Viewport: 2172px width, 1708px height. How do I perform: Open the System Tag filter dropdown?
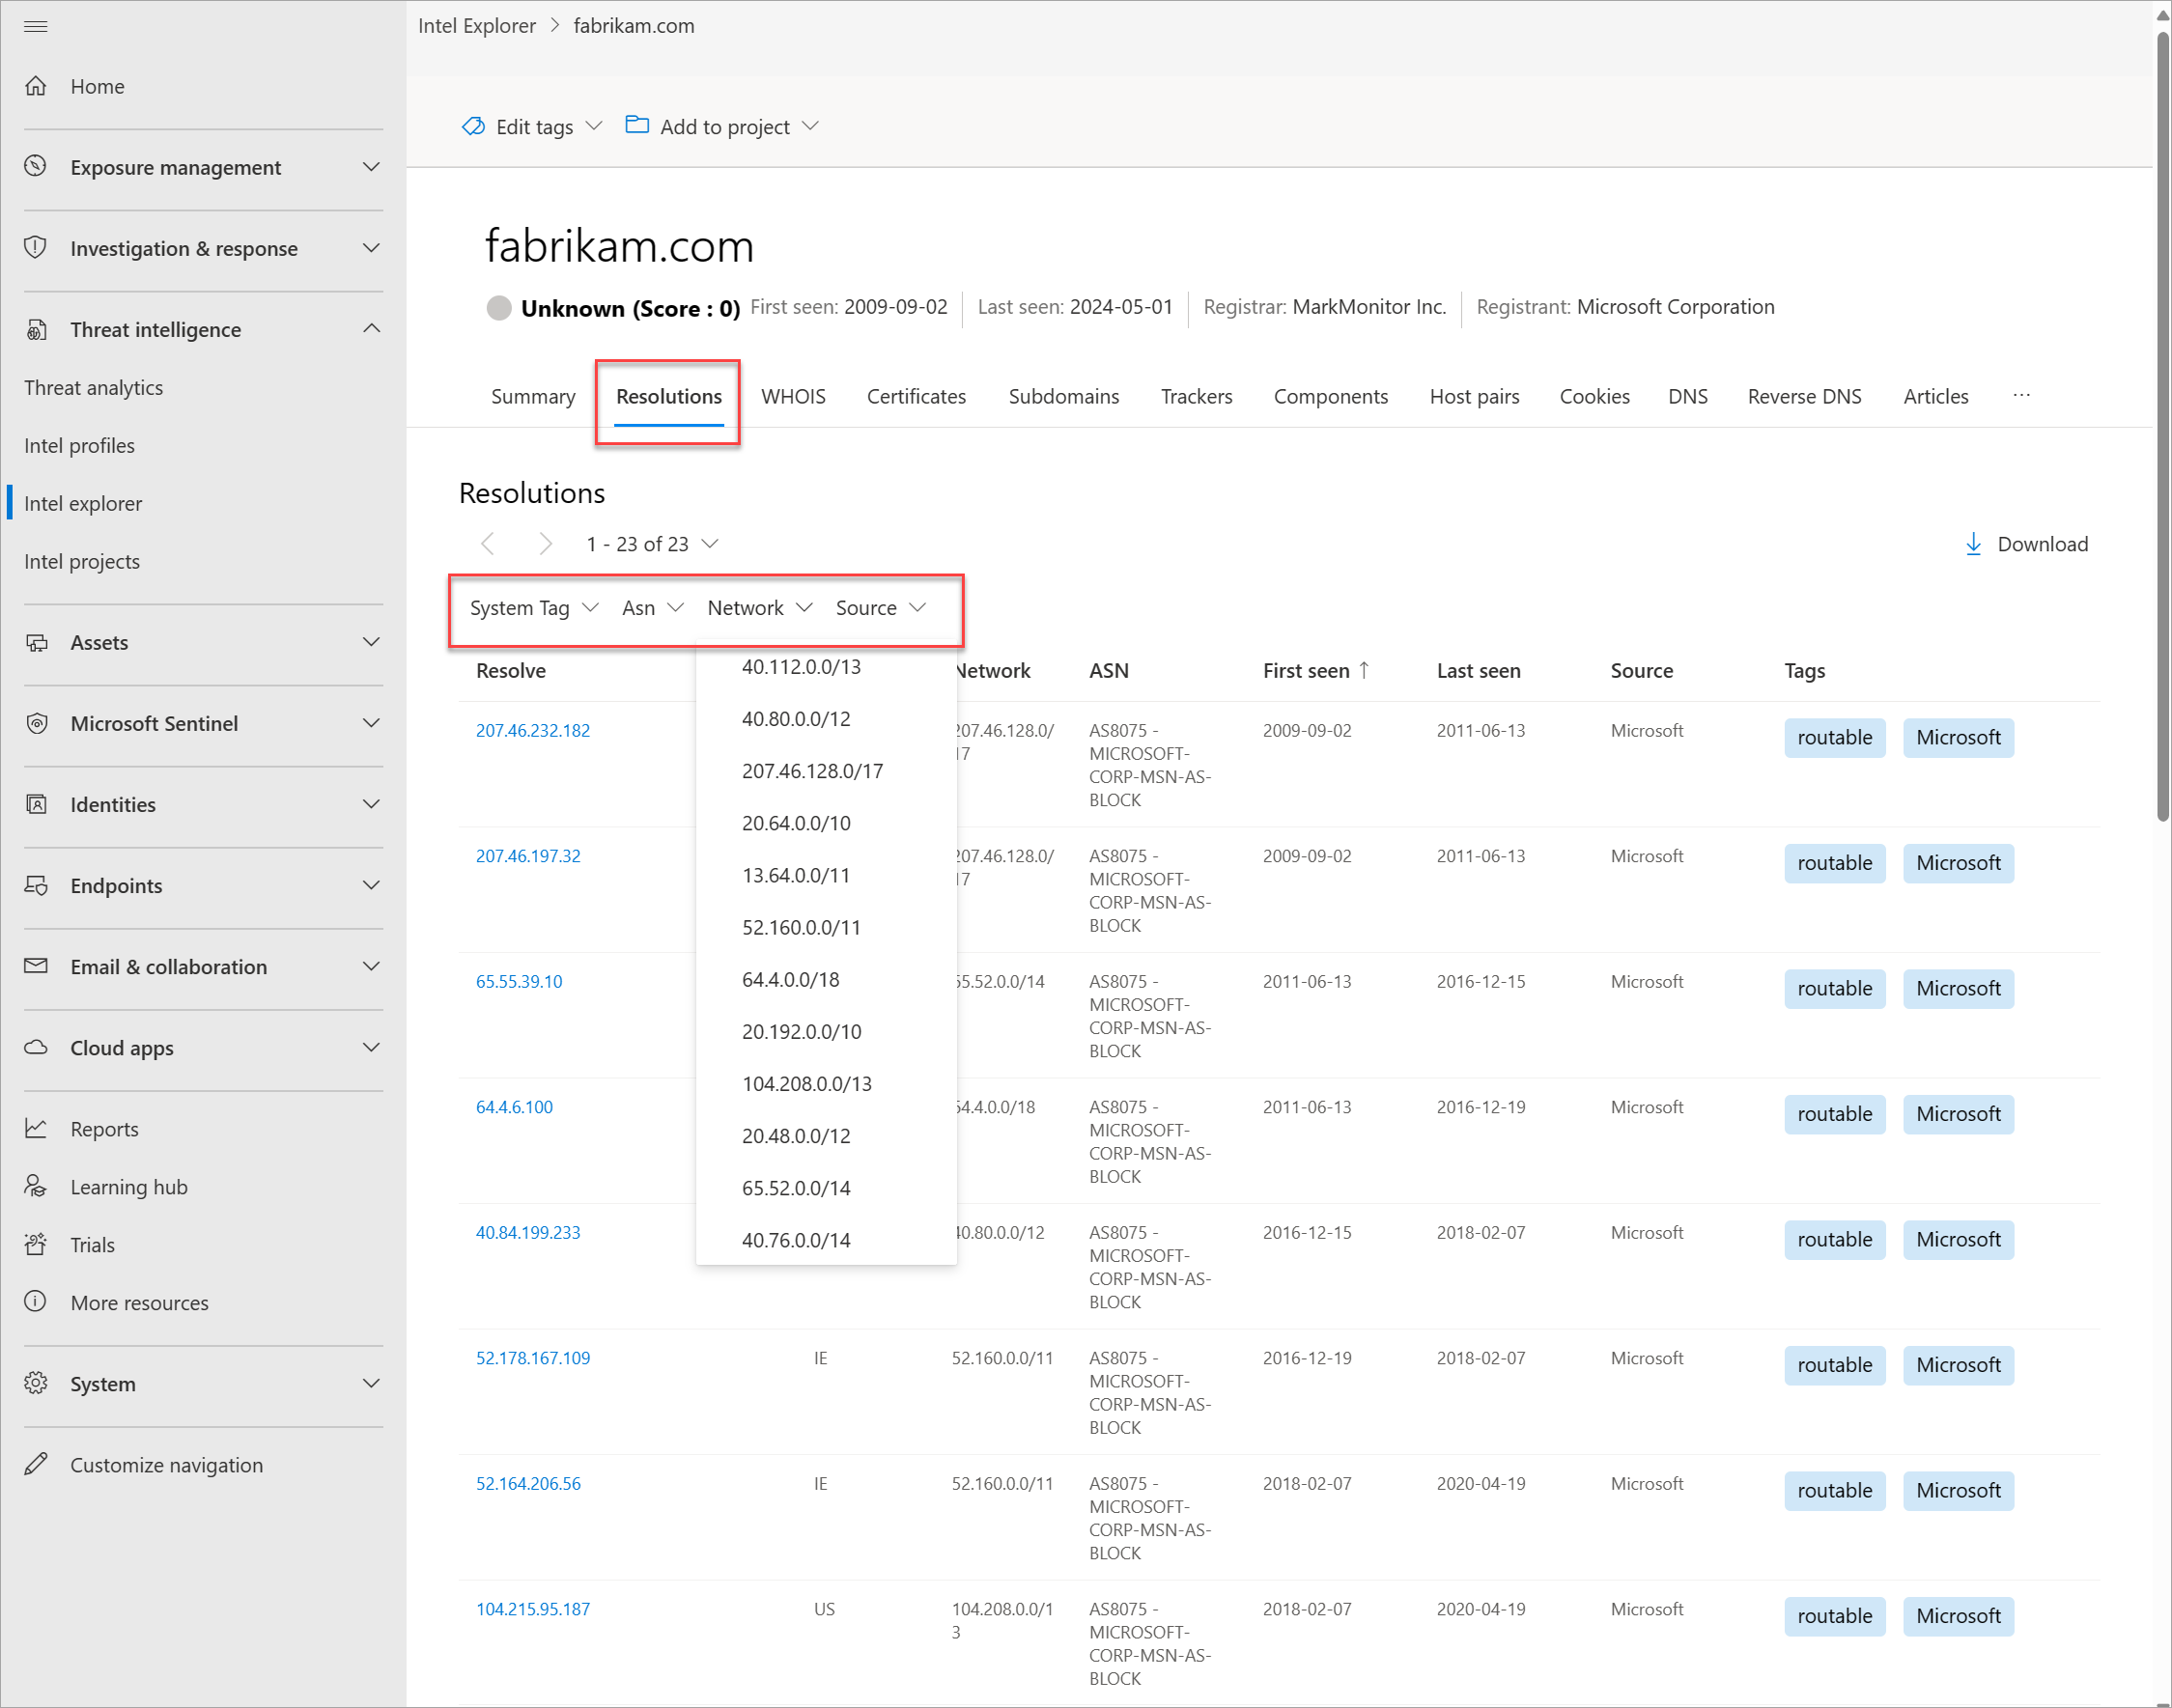(x=534, y=608)
